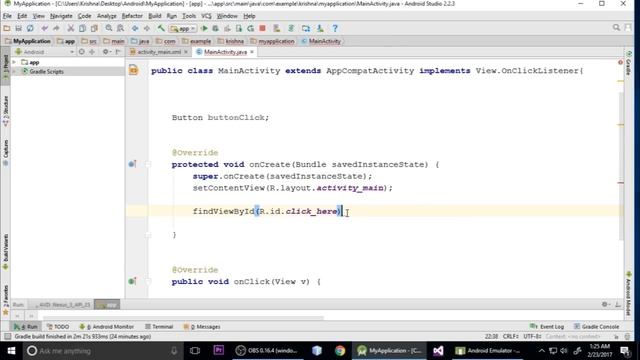Click the Synchronize toolbar icon

tap(30, 28)
